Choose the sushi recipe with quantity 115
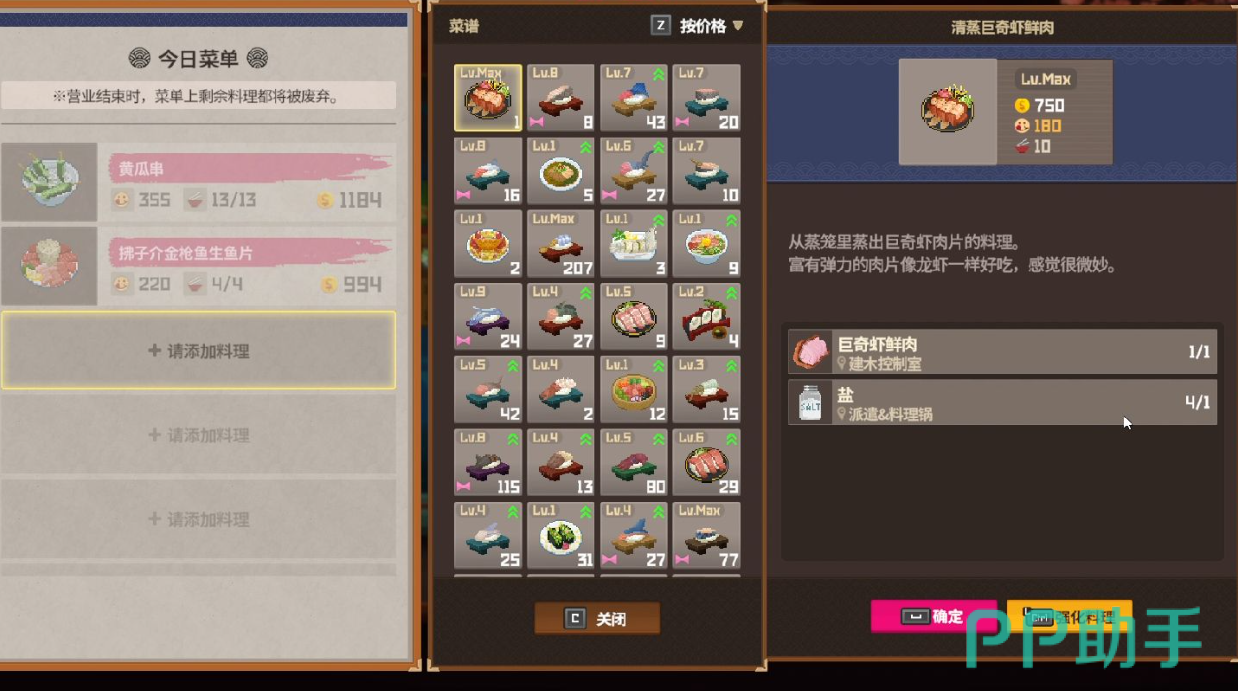Image resolution: width=1238 pixels, height=691 pixels. click(x=488, y=463)
